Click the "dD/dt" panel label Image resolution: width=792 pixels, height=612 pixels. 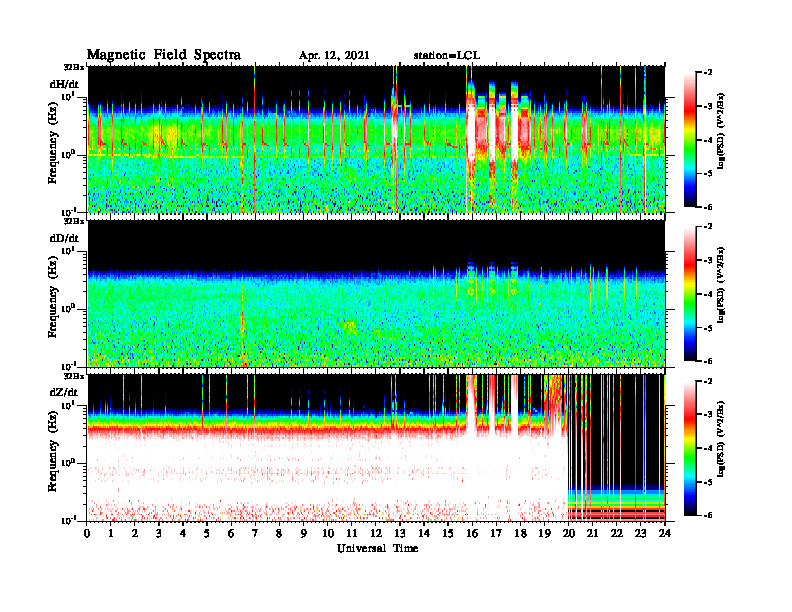(x=64, y=238)
